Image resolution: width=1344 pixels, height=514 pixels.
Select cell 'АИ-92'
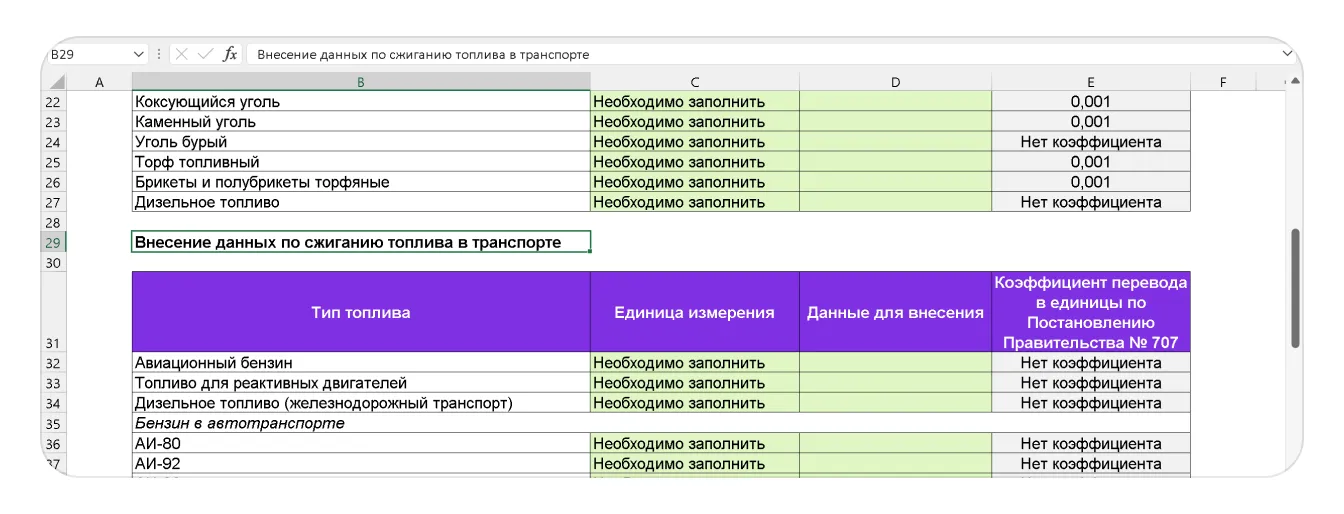click(x=361, y=464)
